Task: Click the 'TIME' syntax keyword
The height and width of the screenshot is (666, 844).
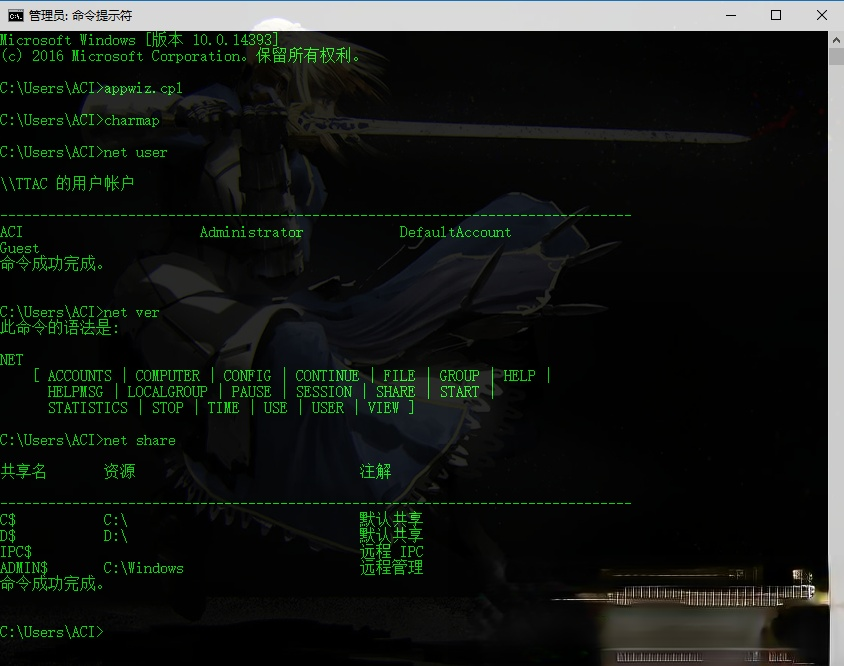Action: (x=223, y=408)
